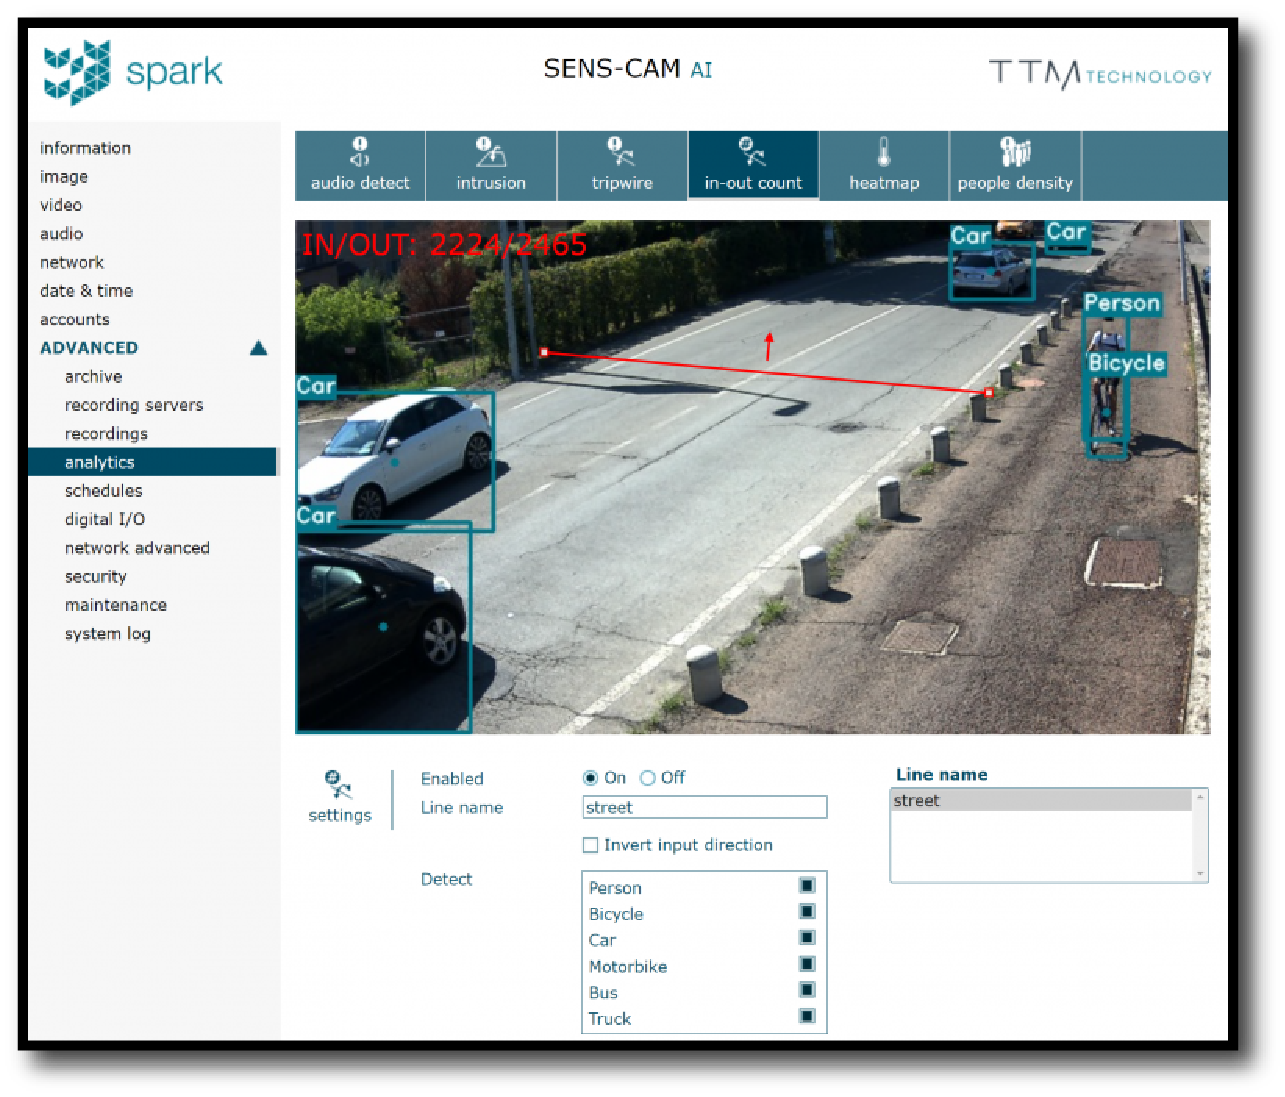This screenshot has height=1097, width=1285.
Task: Select the in-out count icon
Action: pyautogui.click(x=752, y=152)
